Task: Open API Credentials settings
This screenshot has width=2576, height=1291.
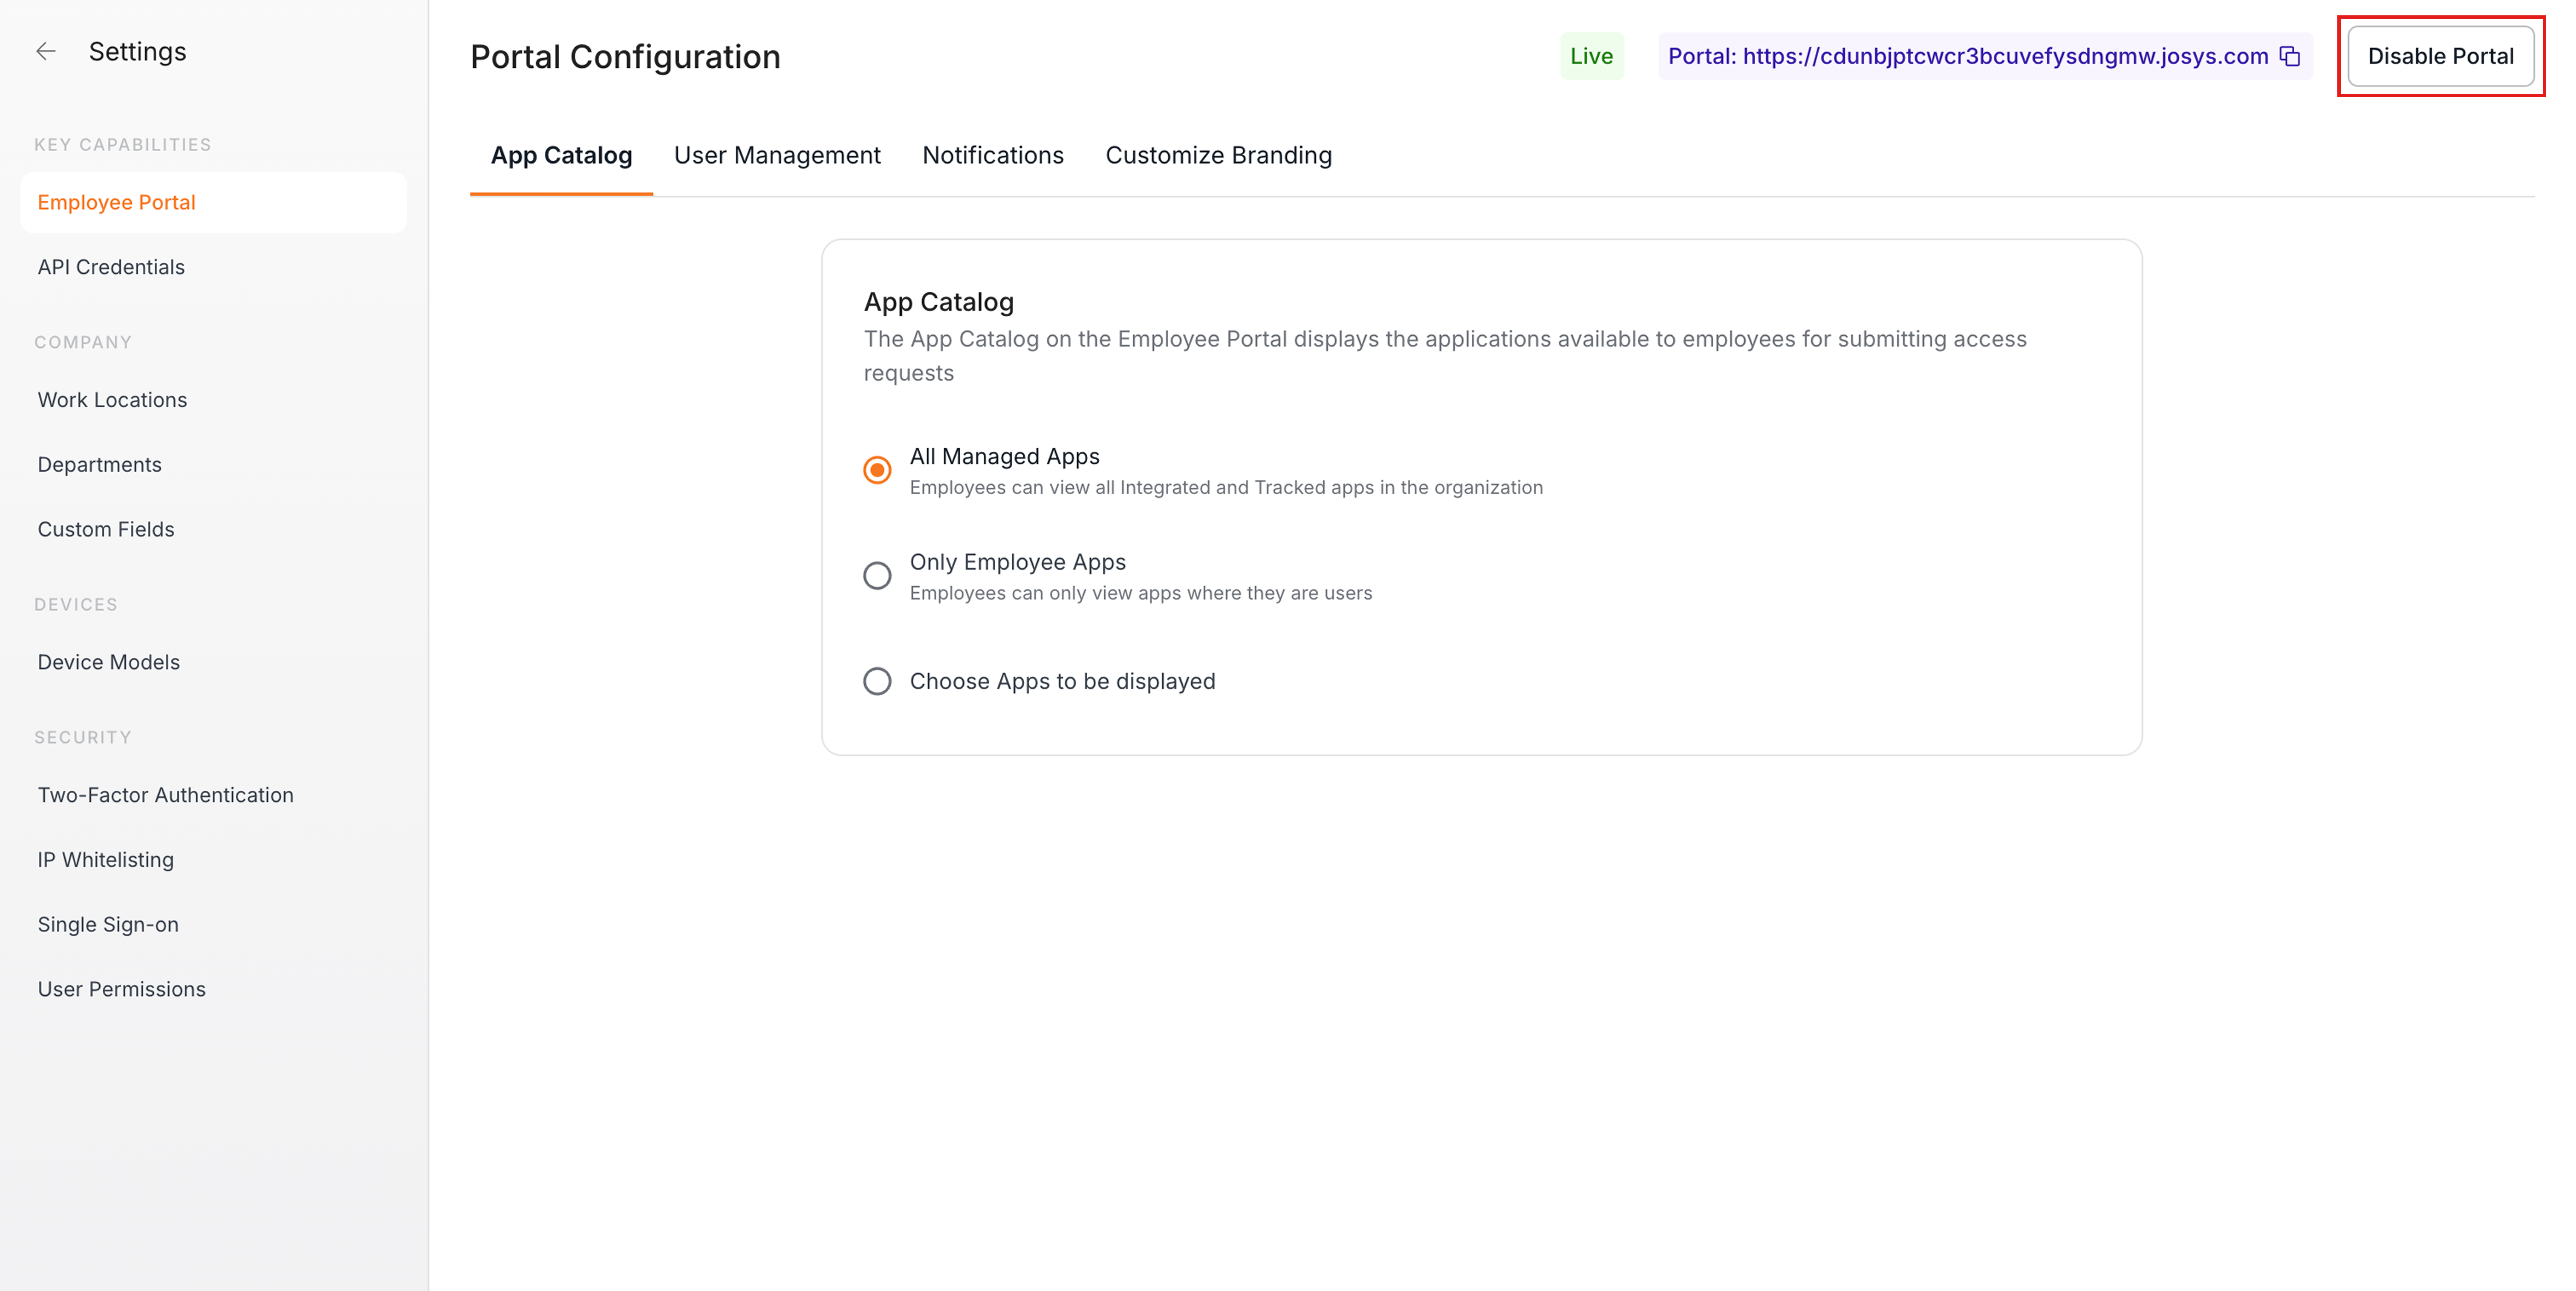Action: point(111,267)
